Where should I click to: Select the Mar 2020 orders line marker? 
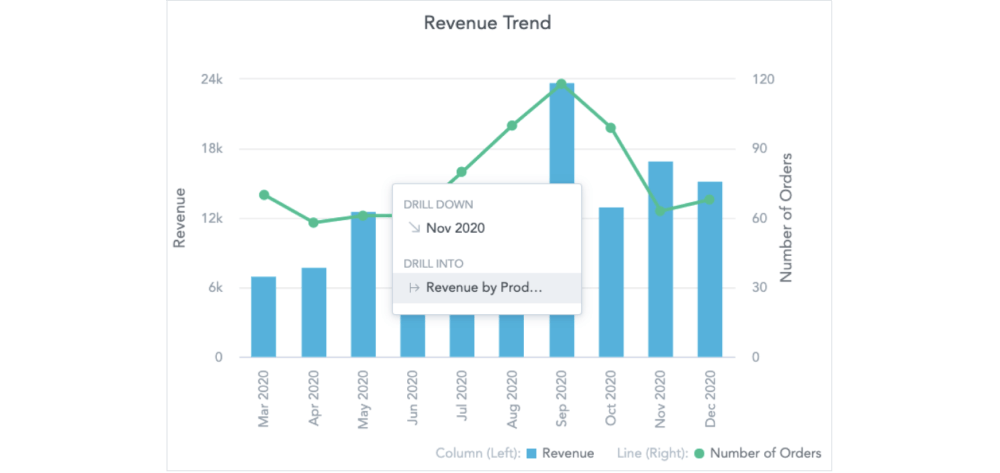(x=264, y=195)
